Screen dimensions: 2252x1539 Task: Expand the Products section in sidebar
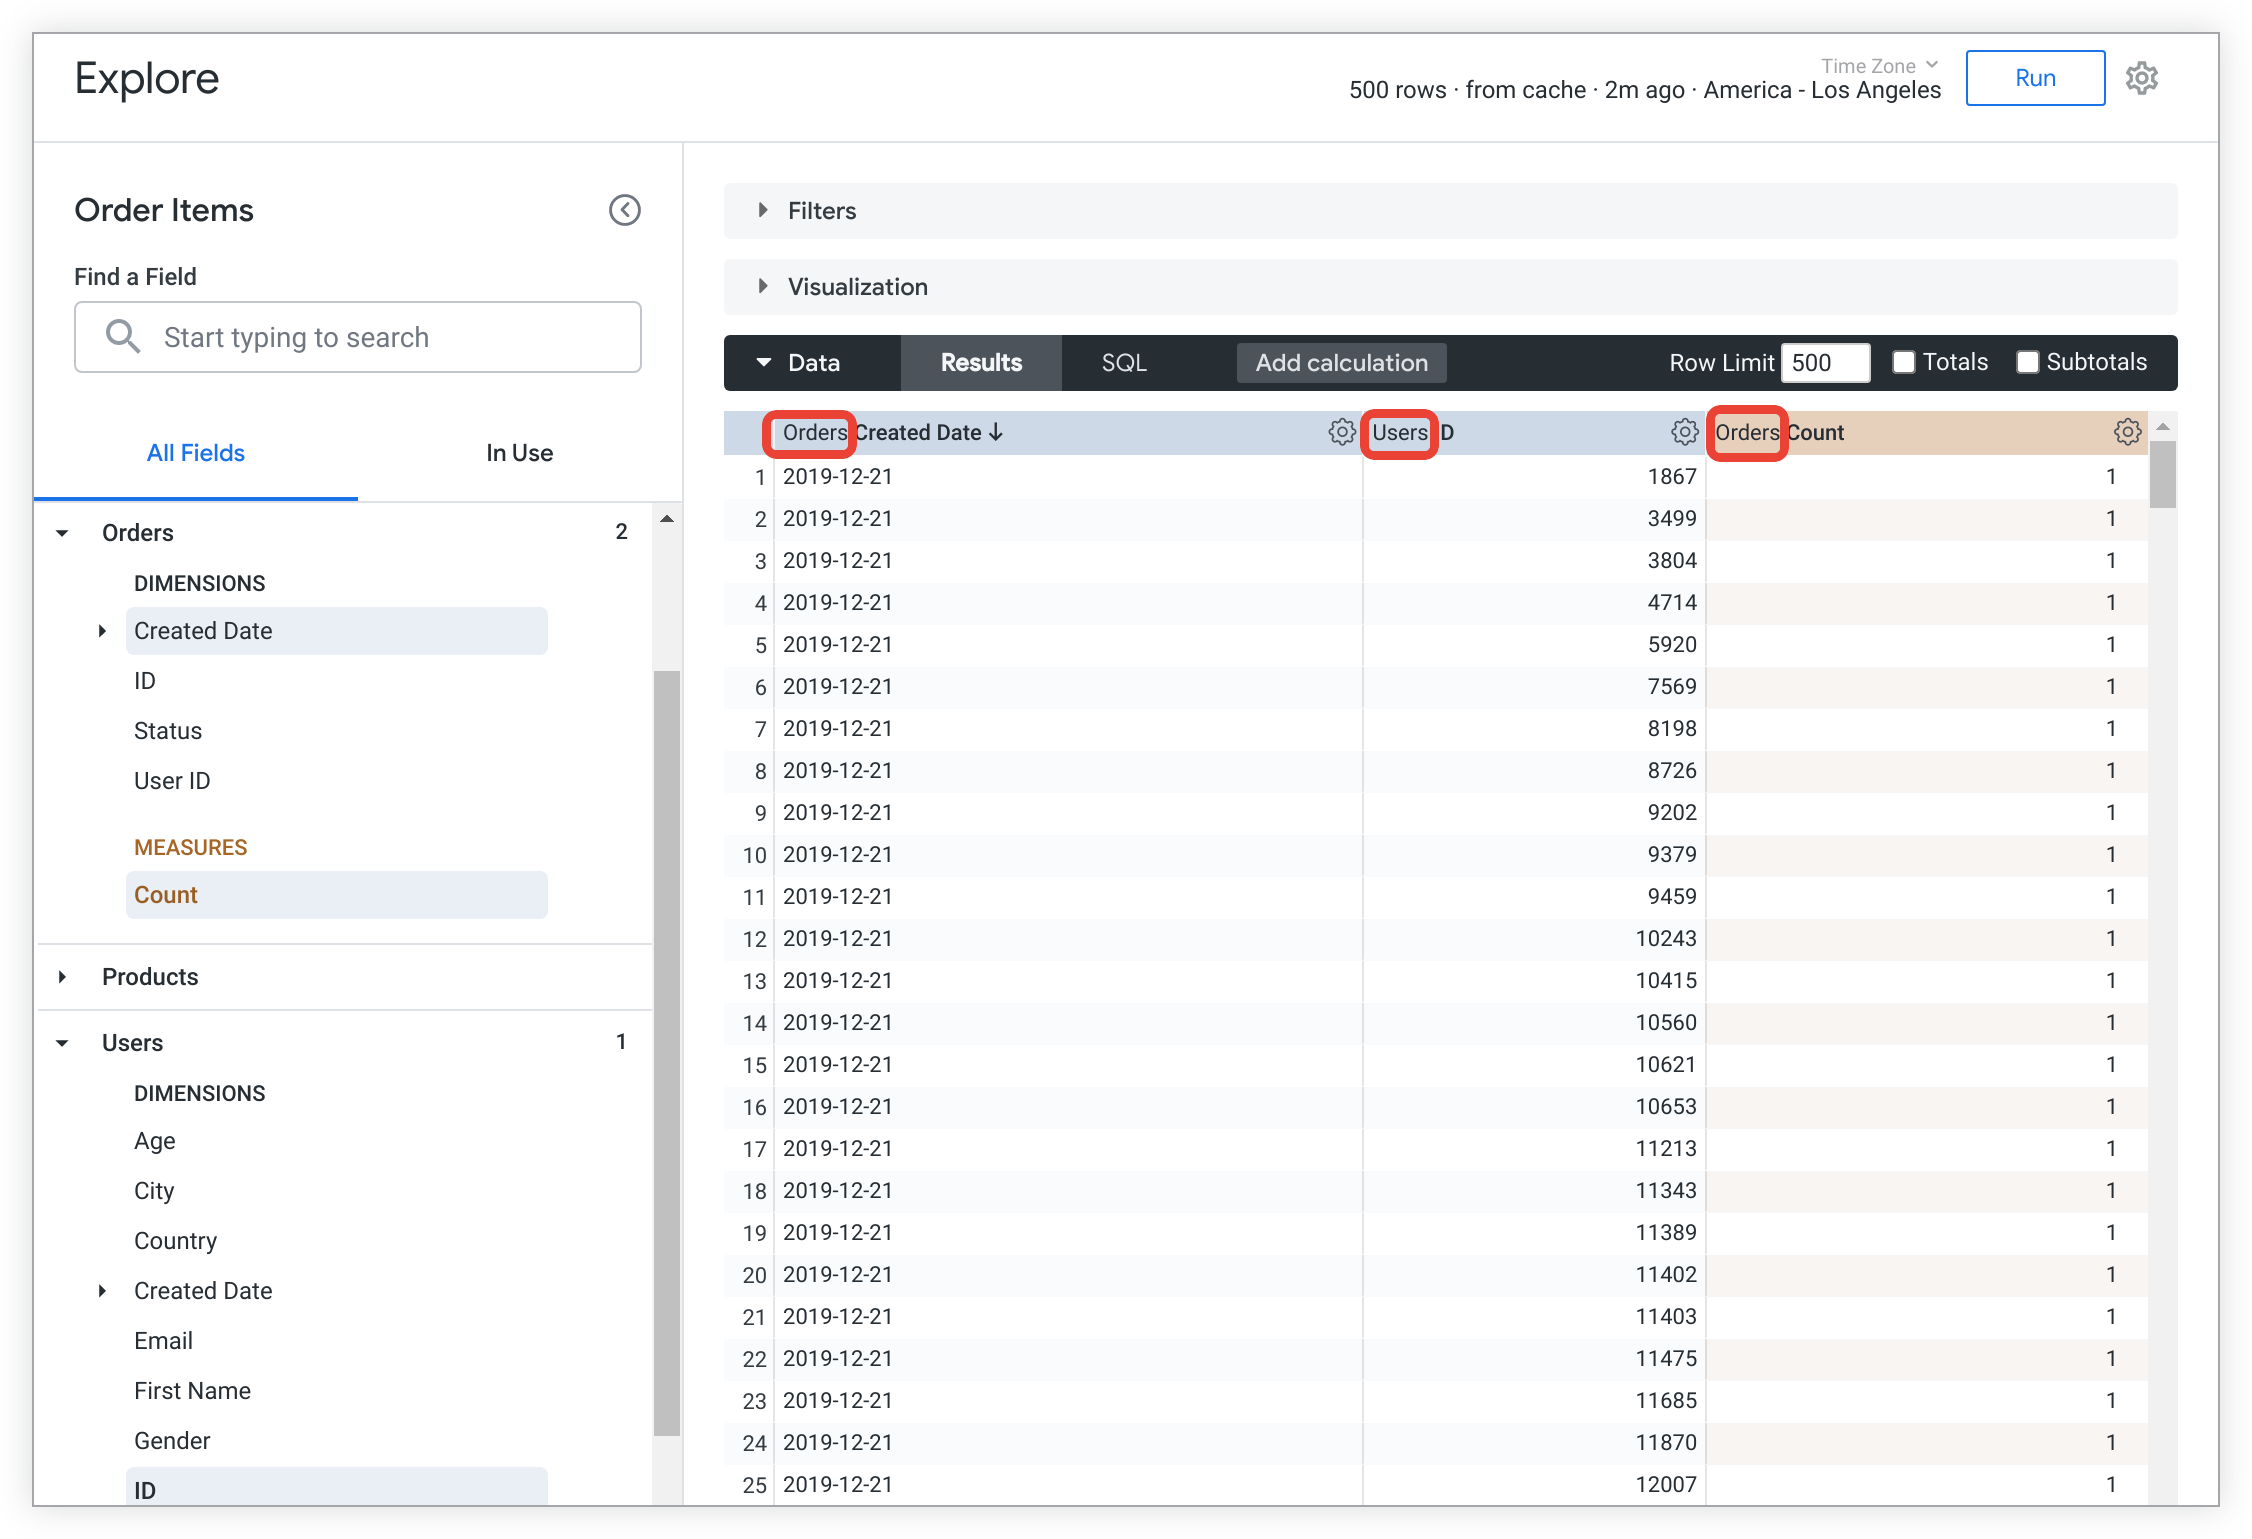point(82,976)
